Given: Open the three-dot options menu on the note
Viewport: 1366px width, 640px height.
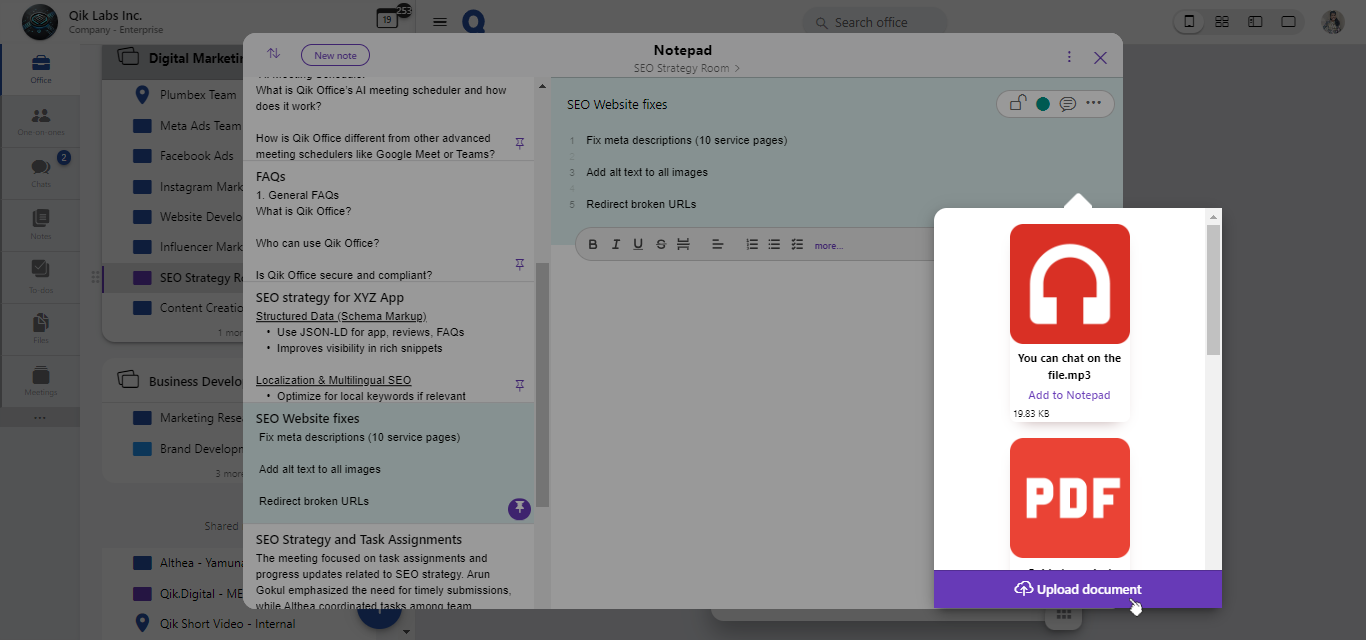Looking at the screenshot, I should click(x=1093, y=103).
